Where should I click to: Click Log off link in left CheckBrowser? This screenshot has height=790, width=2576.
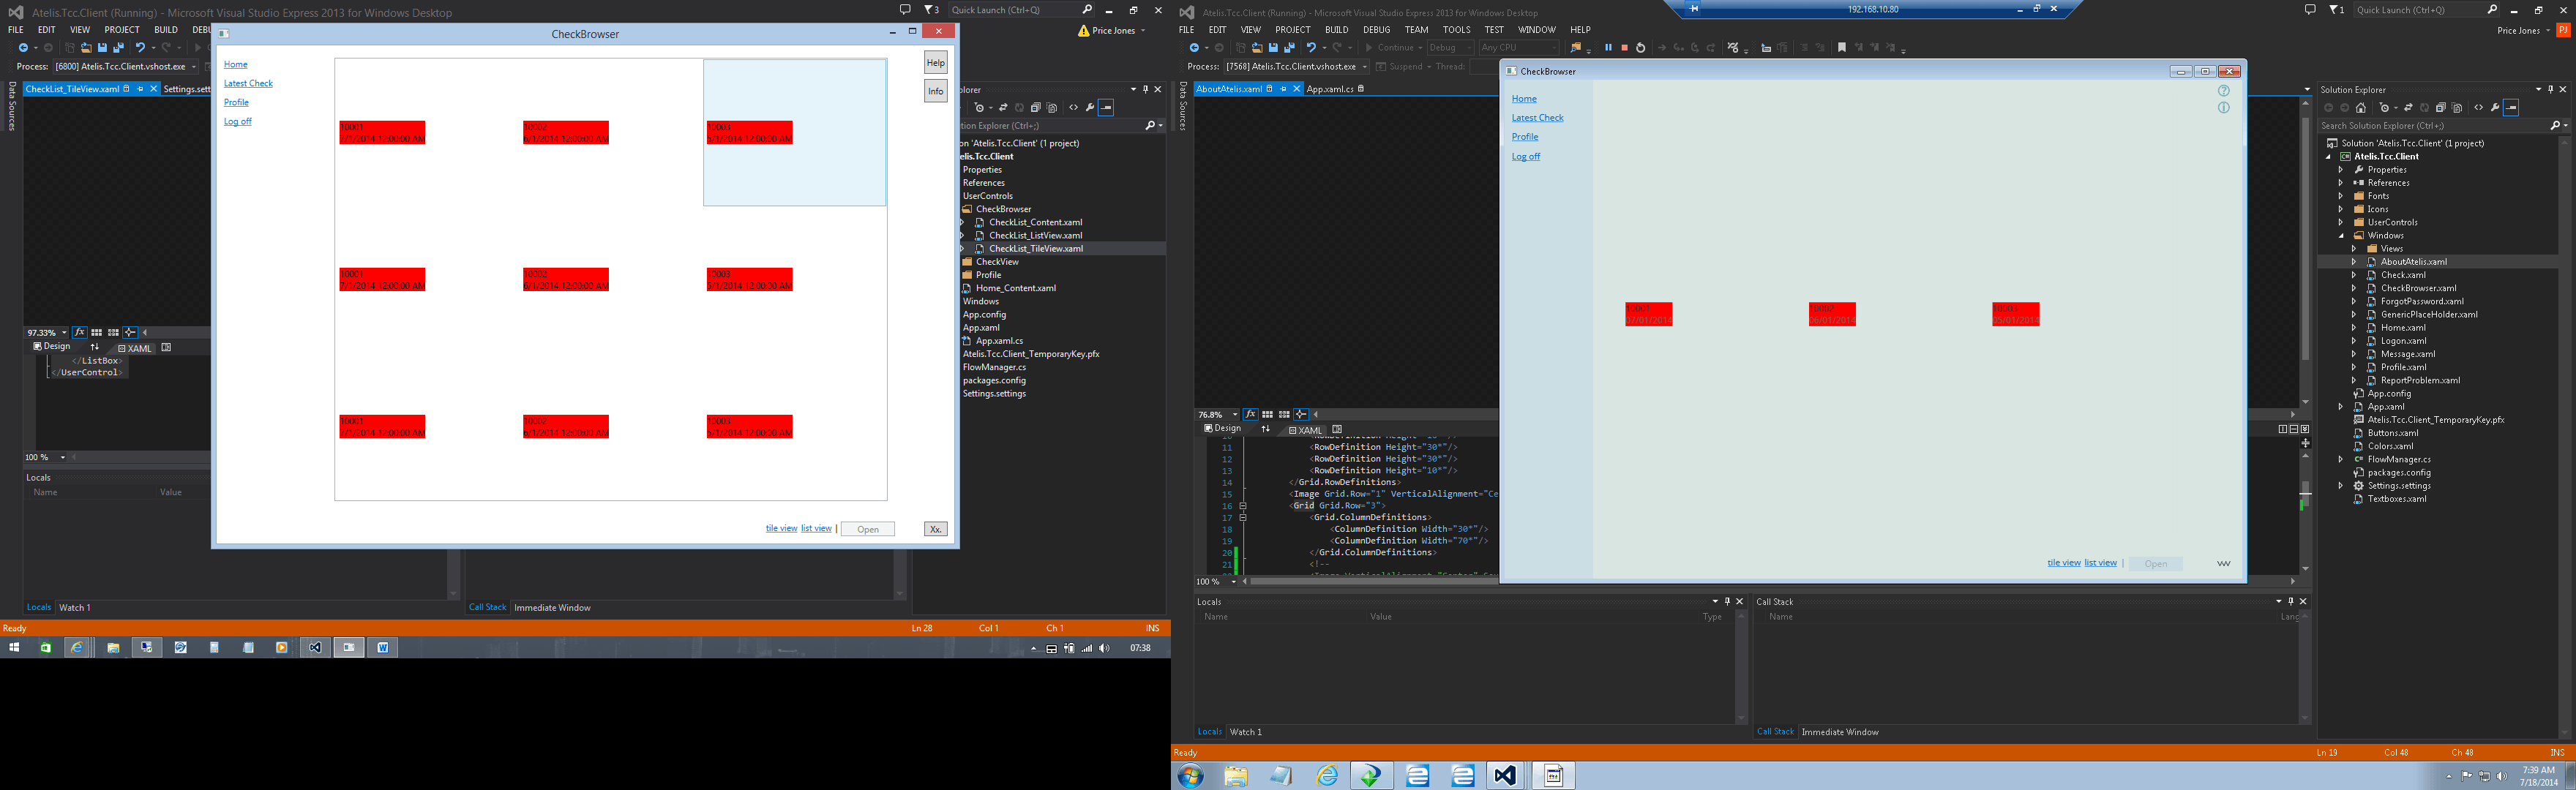238,122
